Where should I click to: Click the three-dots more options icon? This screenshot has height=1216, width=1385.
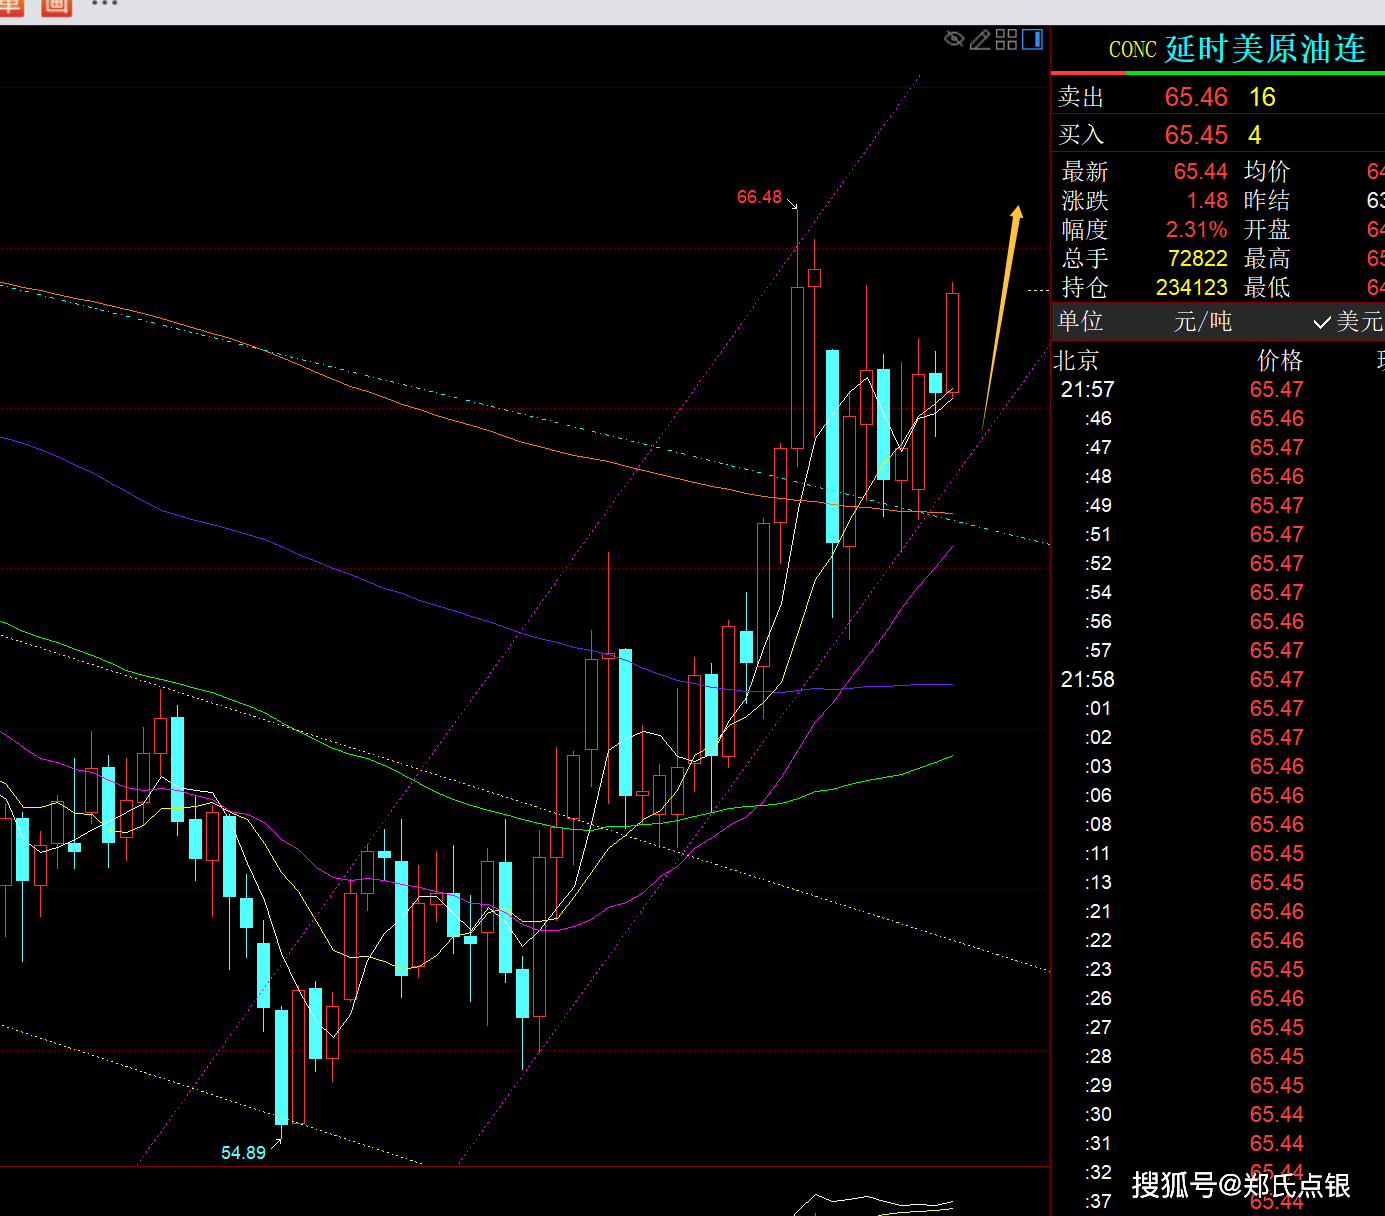point(104,5)
